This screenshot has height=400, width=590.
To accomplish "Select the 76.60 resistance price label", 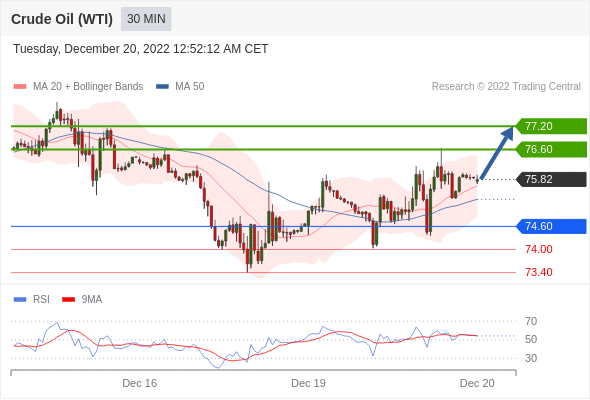I will (551, 149).
